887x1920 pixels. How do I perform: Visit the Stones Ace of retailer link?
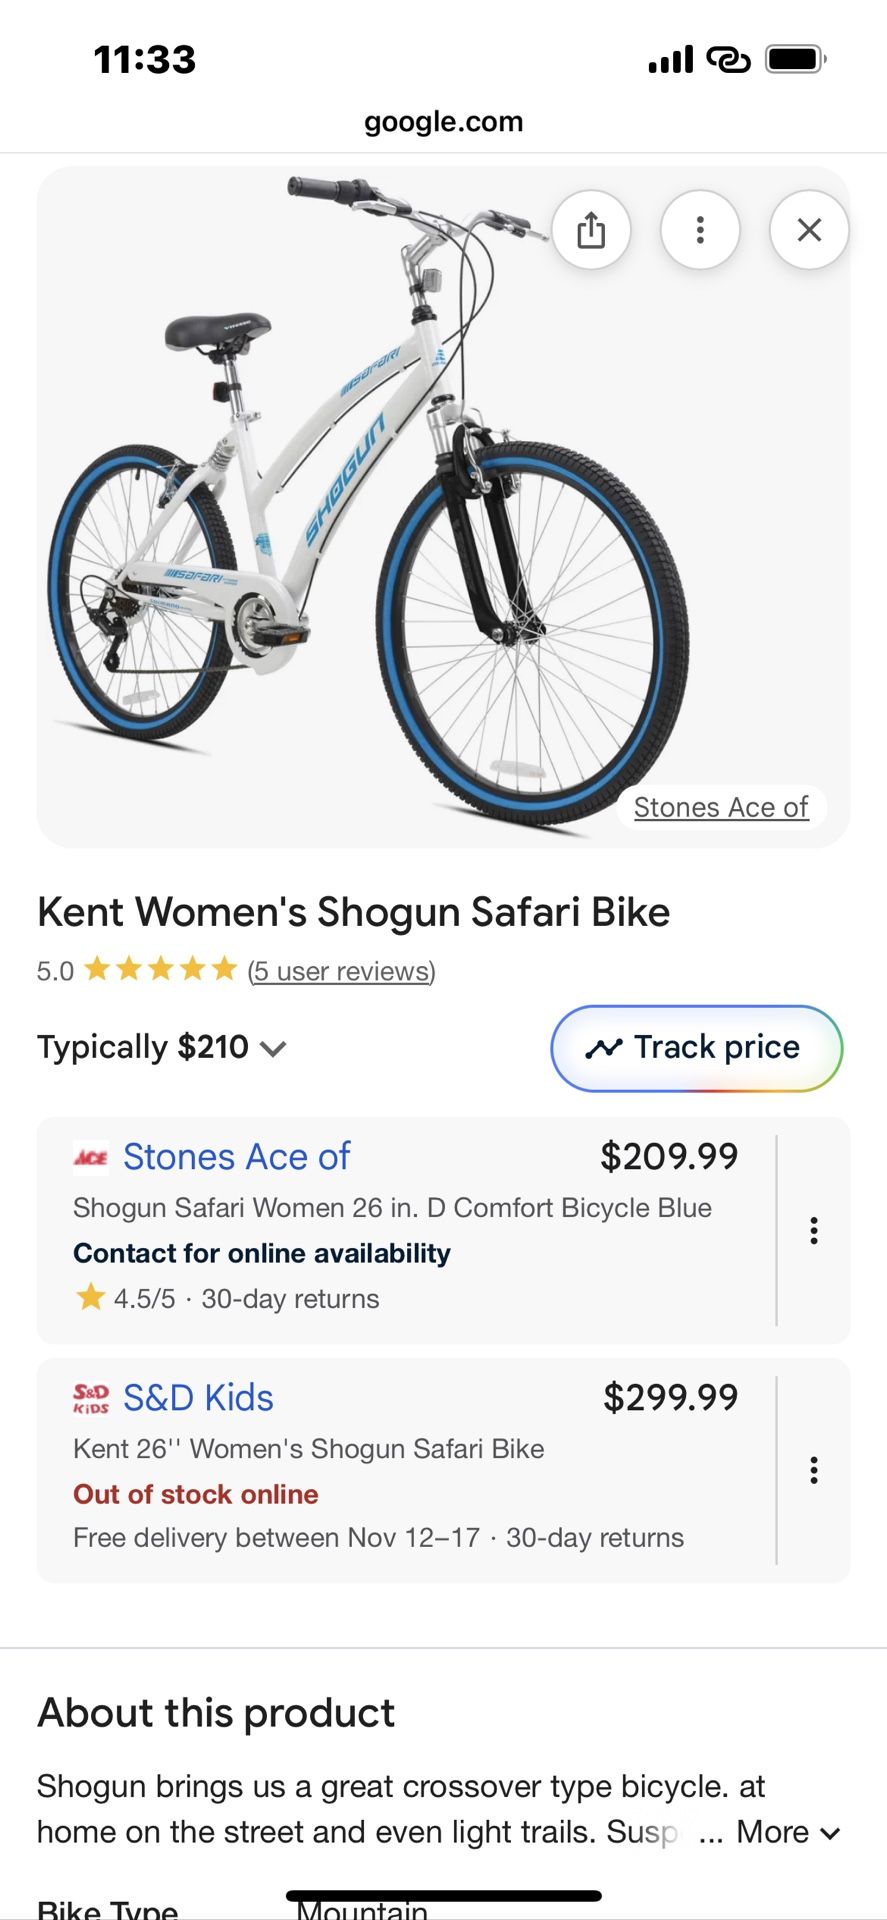pyautogui.click(x=235, y=1156)
